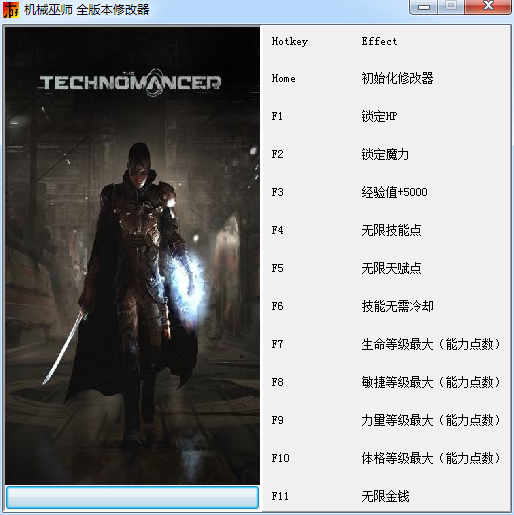Click 生命等级最大（能力点数） label
The image size is (514, 515).
pyautogui.click(x=431, y=344)
